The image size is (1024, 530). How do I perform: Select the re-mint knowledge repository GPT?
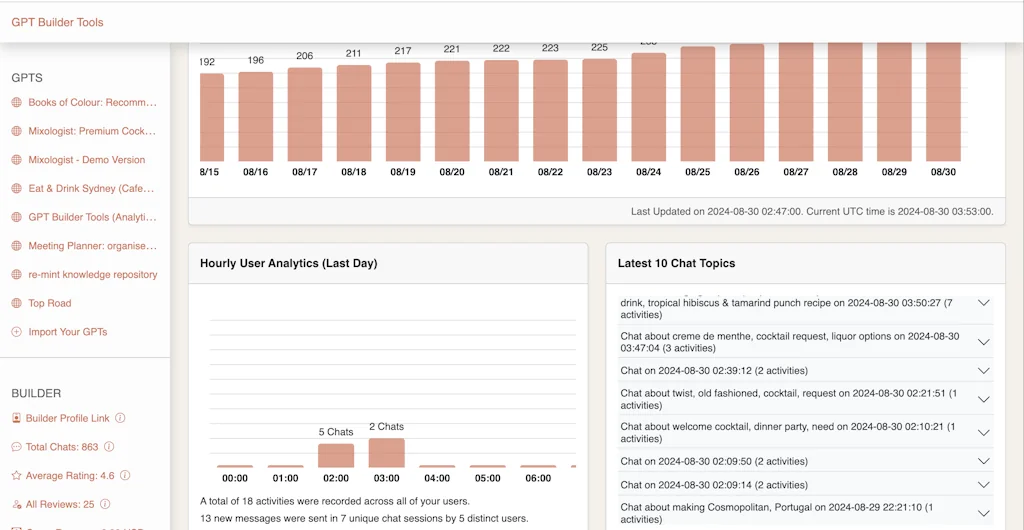(x=92, y=275)
